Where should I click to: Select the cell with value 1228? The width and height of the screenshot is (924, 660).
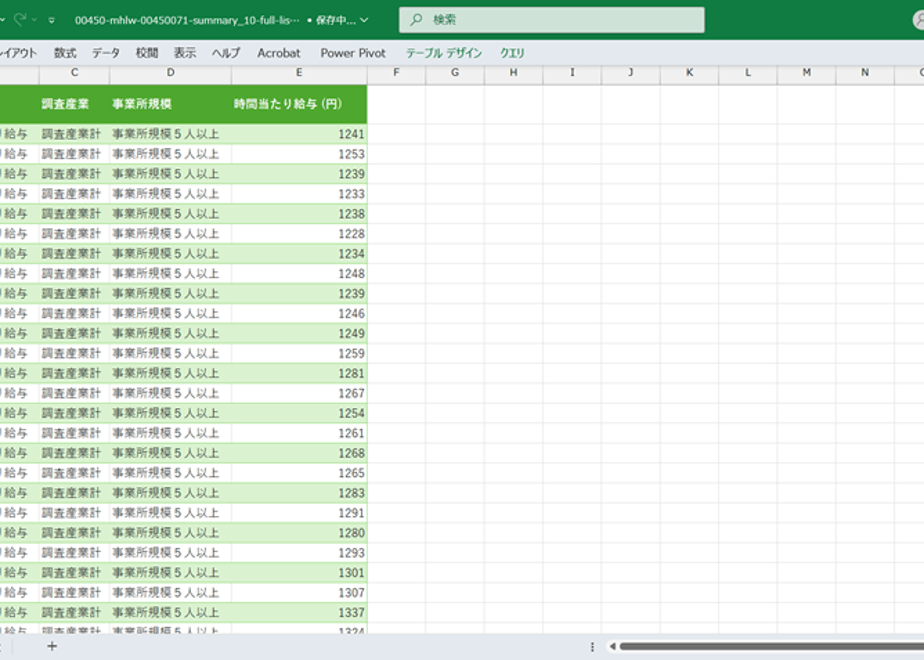point(299,234)
